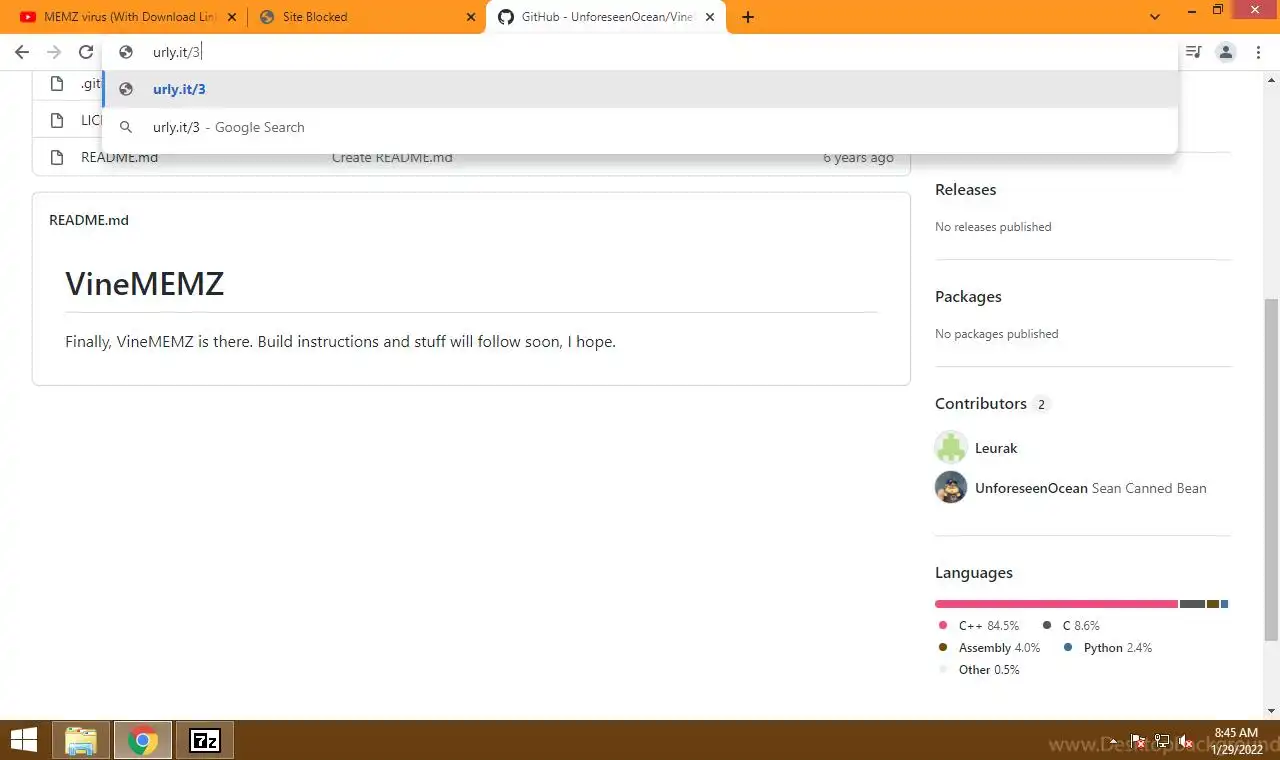Open Chrome's three-dot menu

coord(1258,52)
